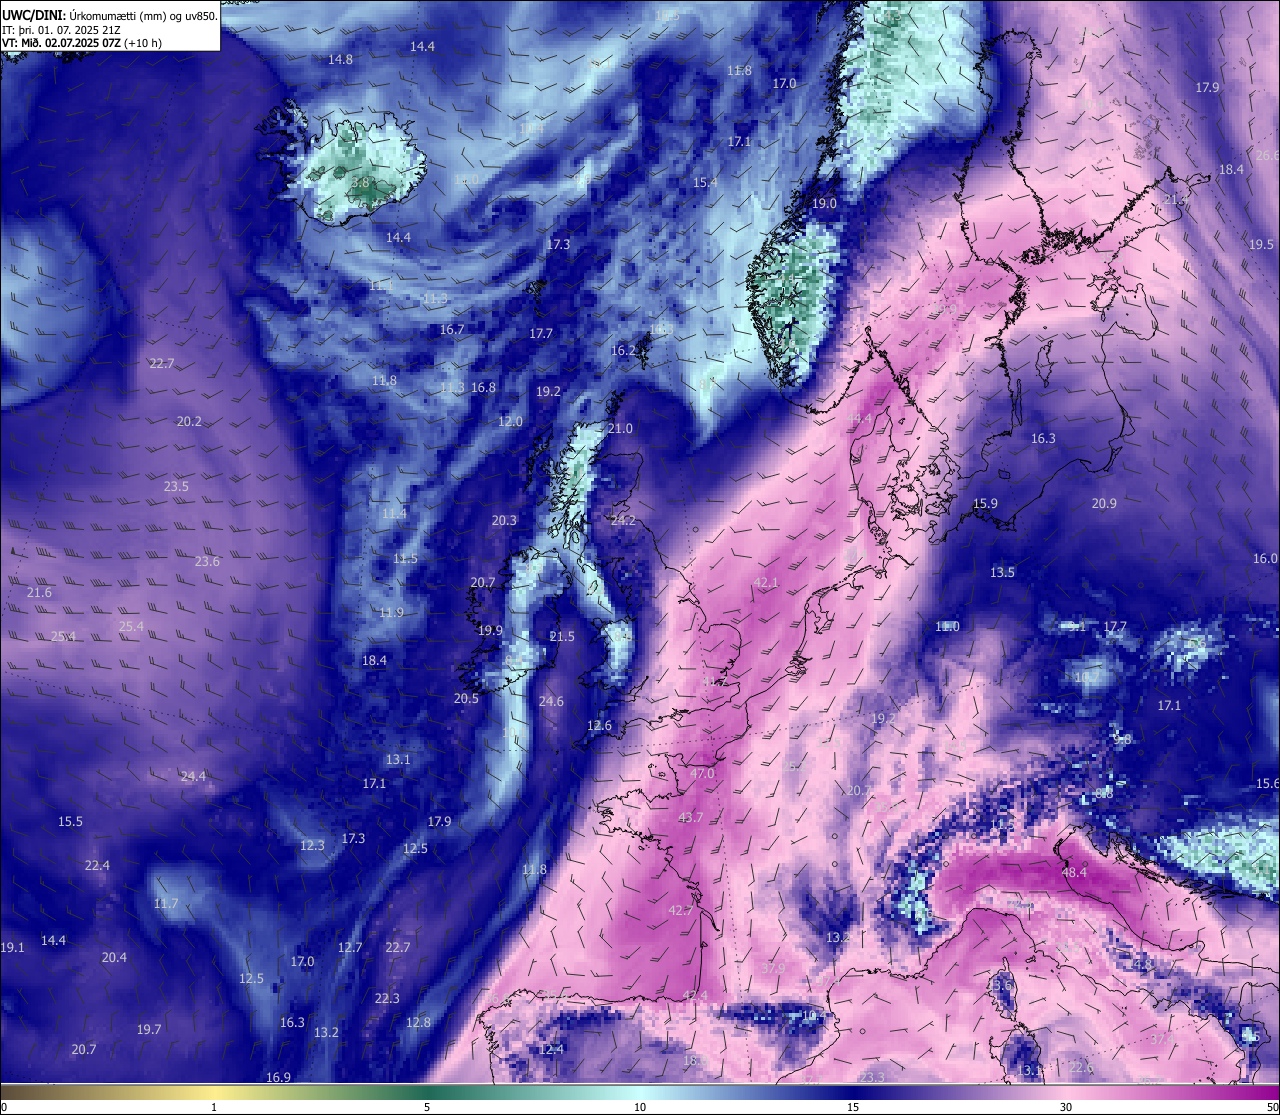Click the 22.4 value in the southwest Atlantic

click(97, 866)
